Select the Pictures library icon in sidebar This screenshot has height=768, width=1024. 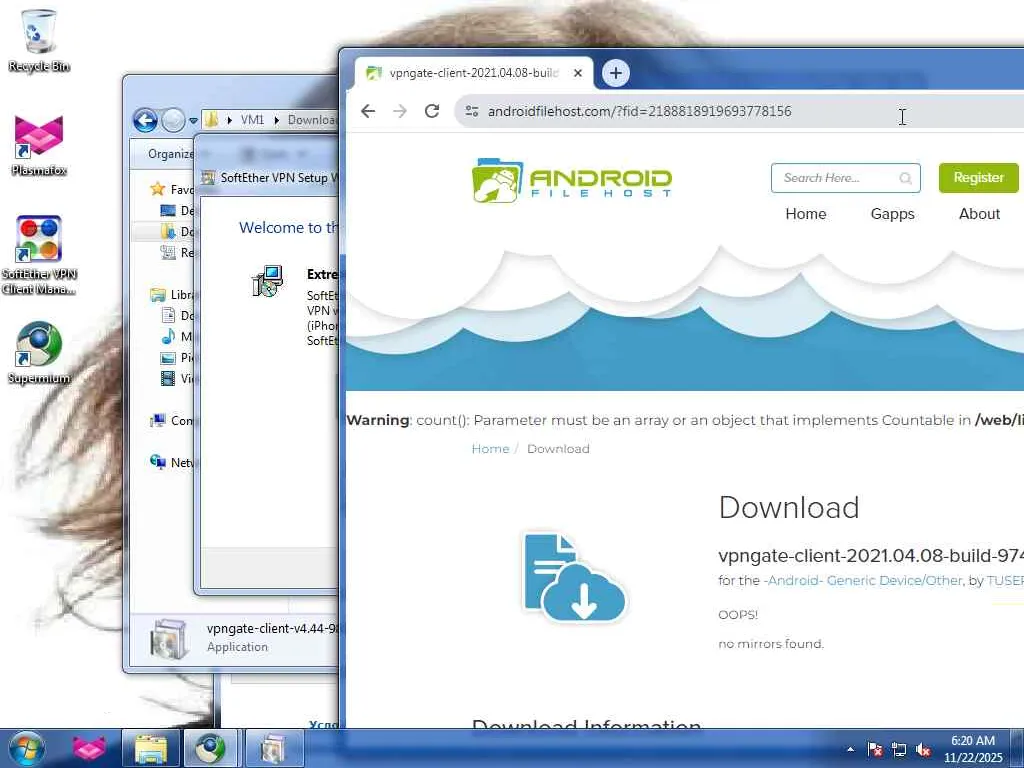(x=168, y=358)
